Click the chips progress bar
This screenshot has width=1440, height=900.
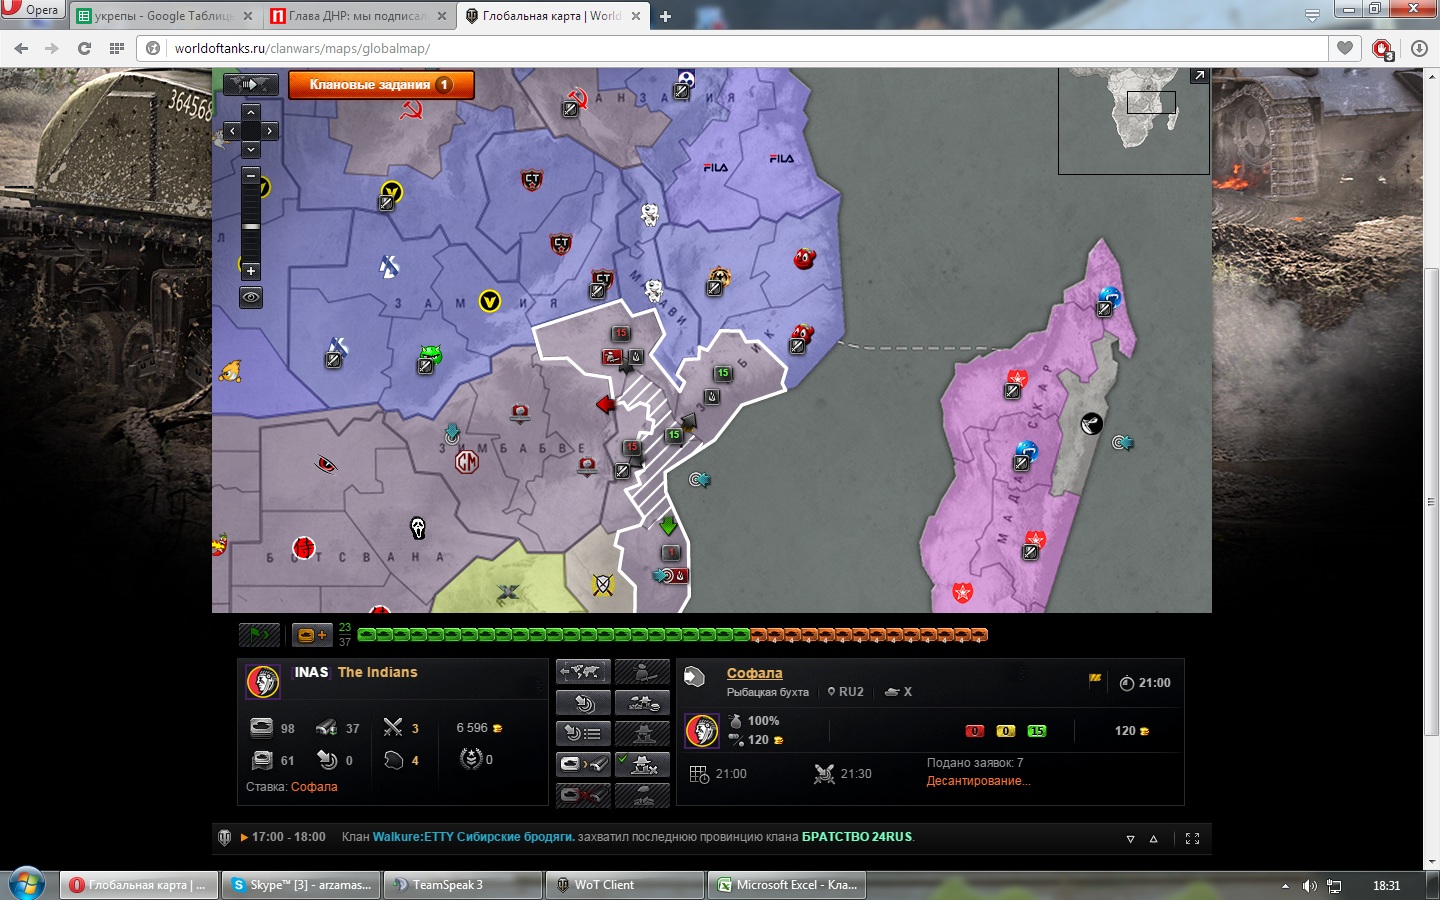click(672, 635)
